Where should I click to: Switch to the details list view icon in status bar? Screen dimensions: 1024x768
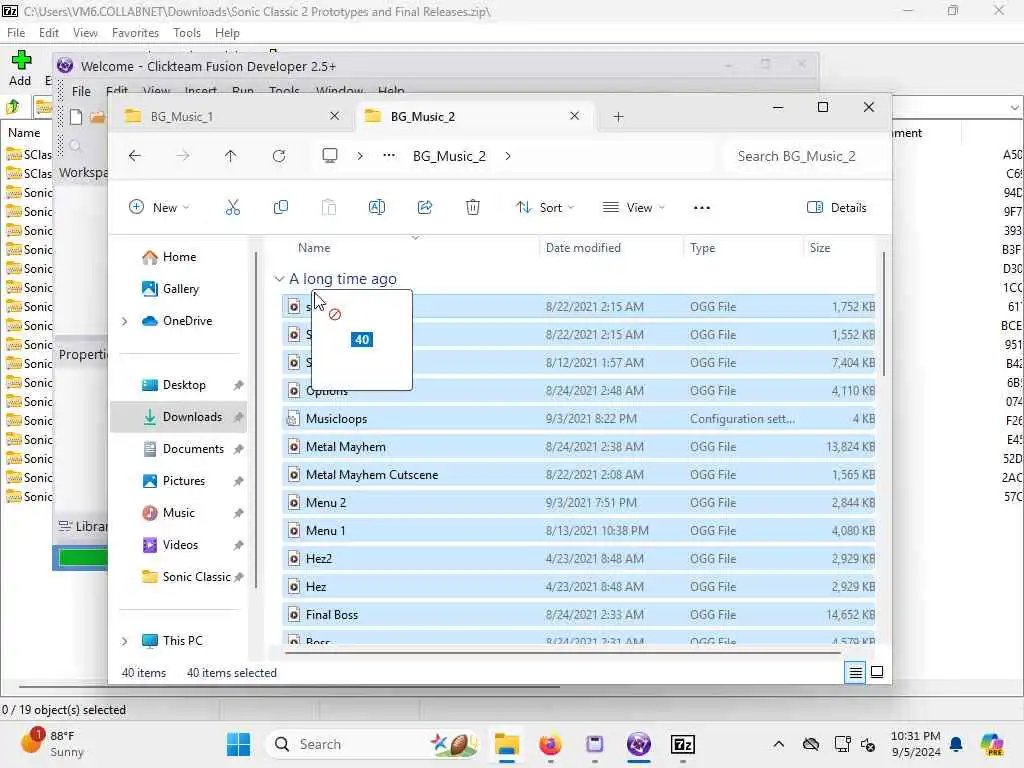856,673
